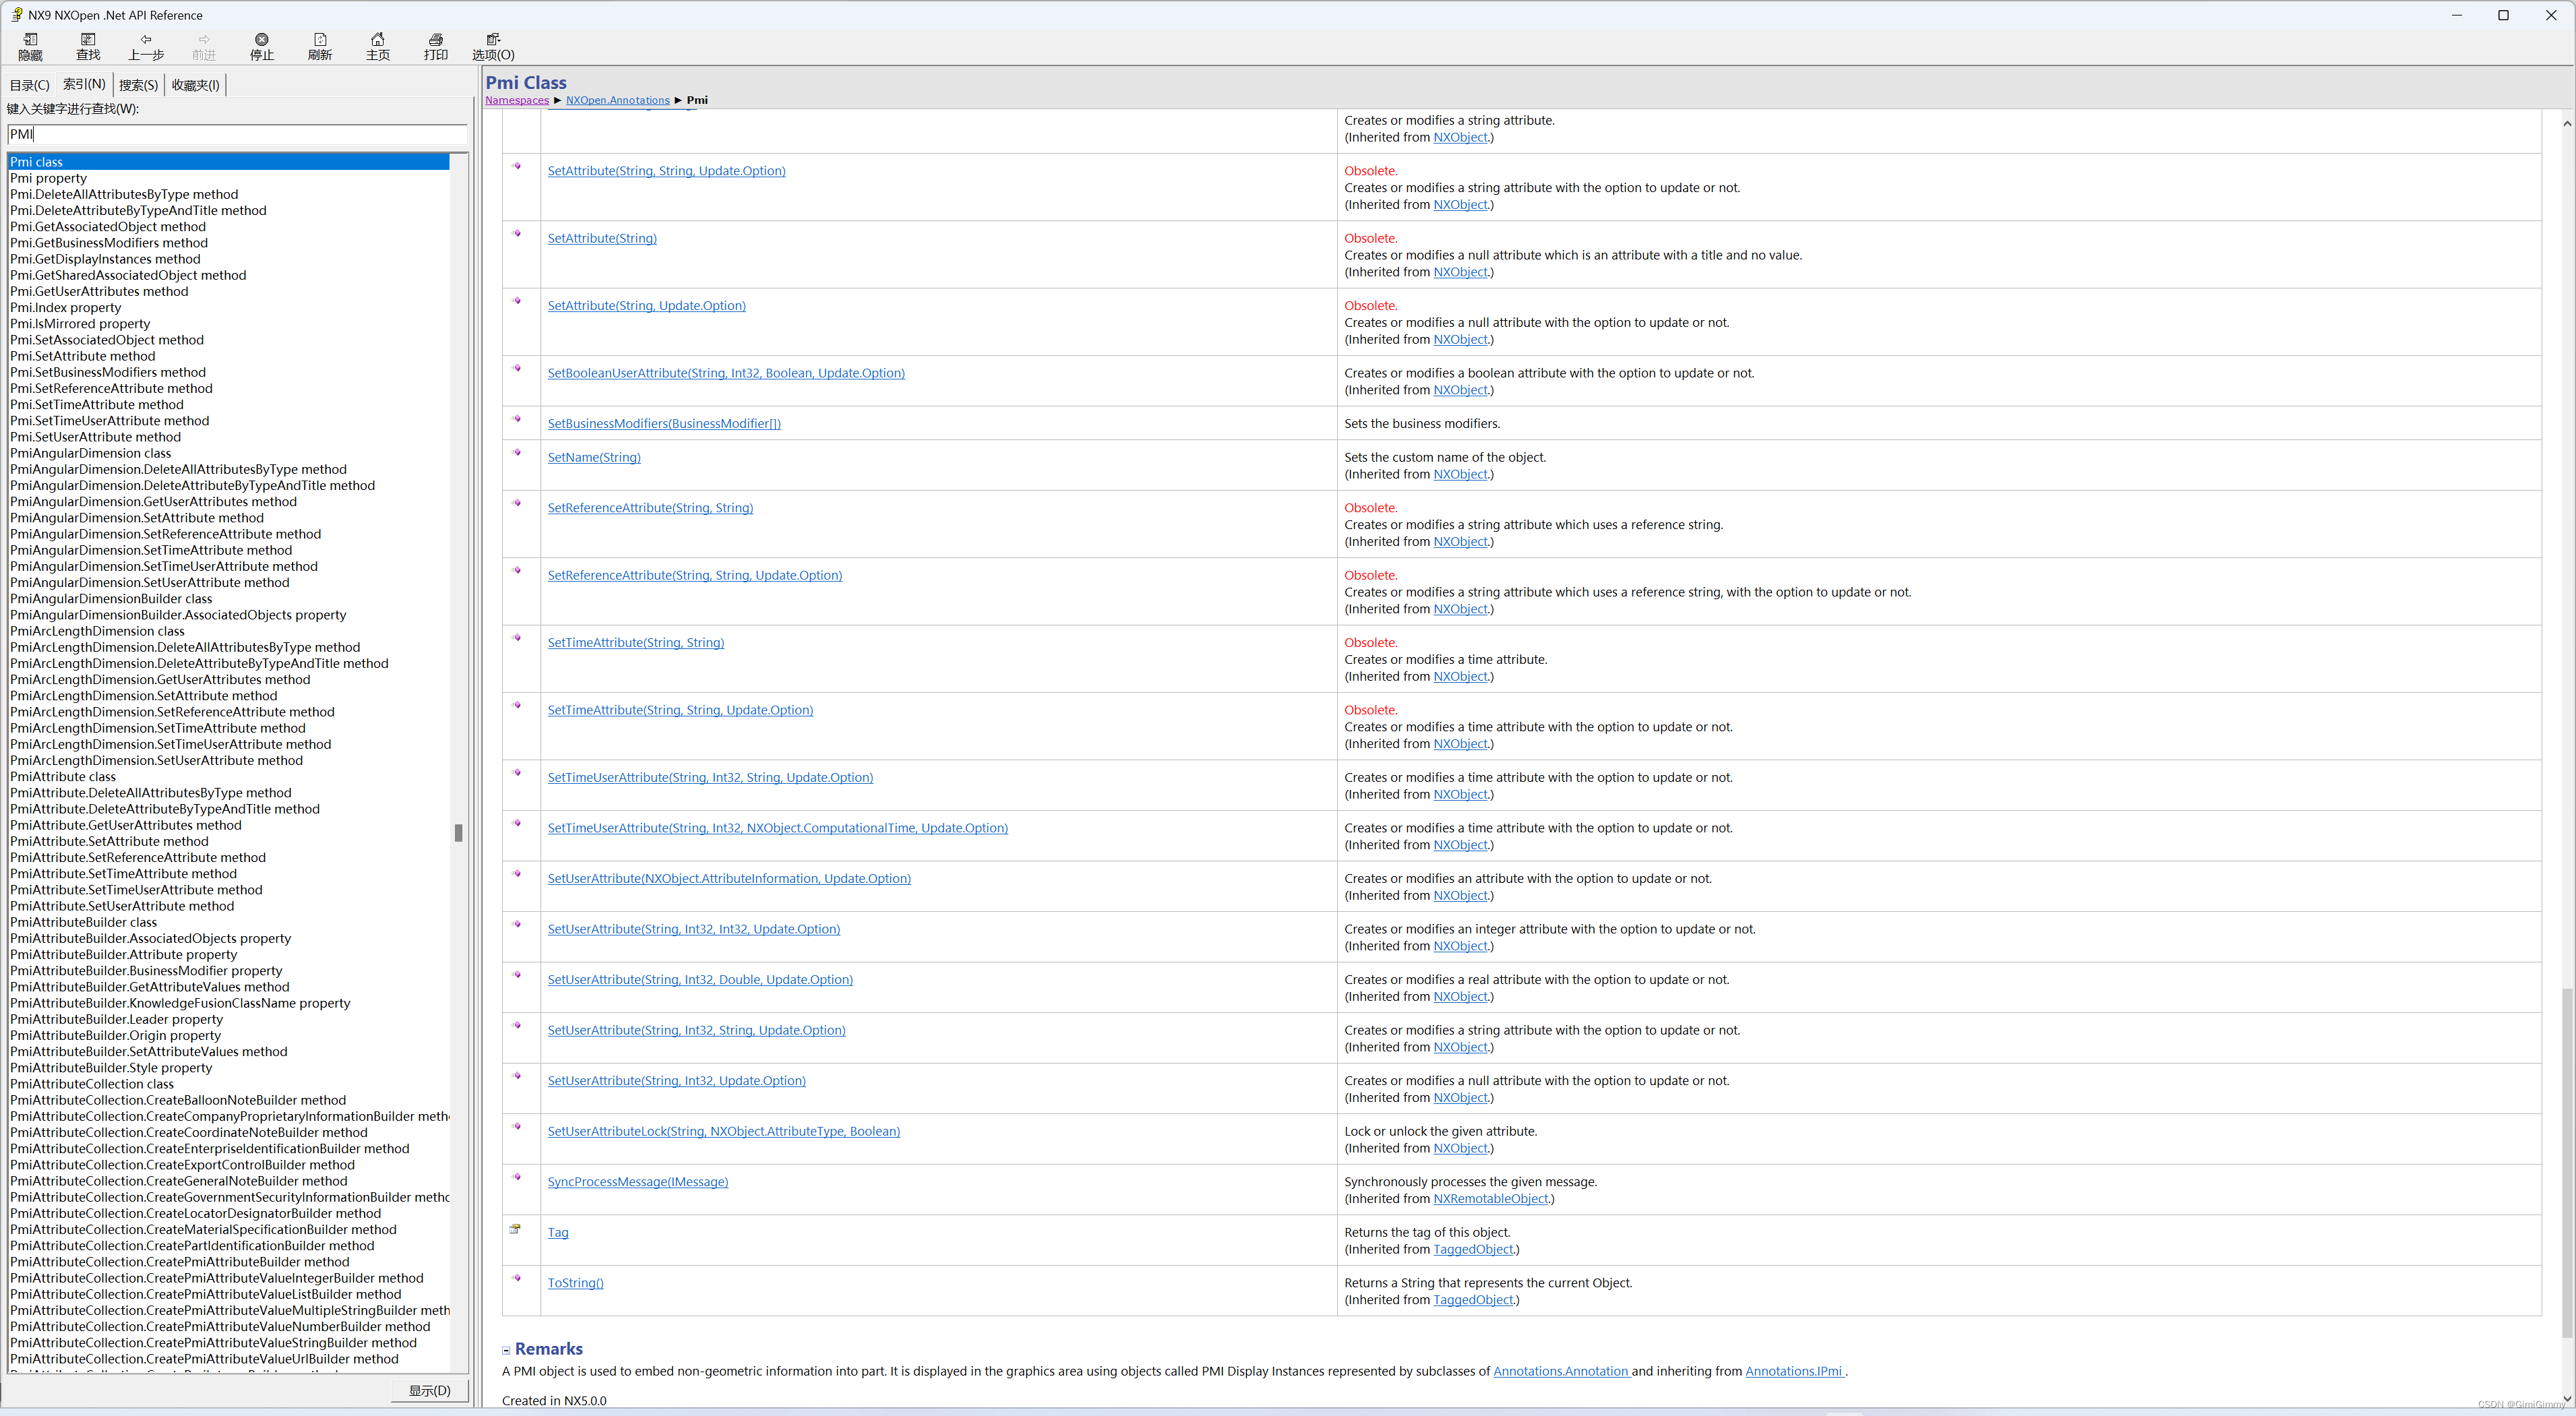
Task: Select PmiAttributeBuilder class in index list
Action: tap(83, 922)
